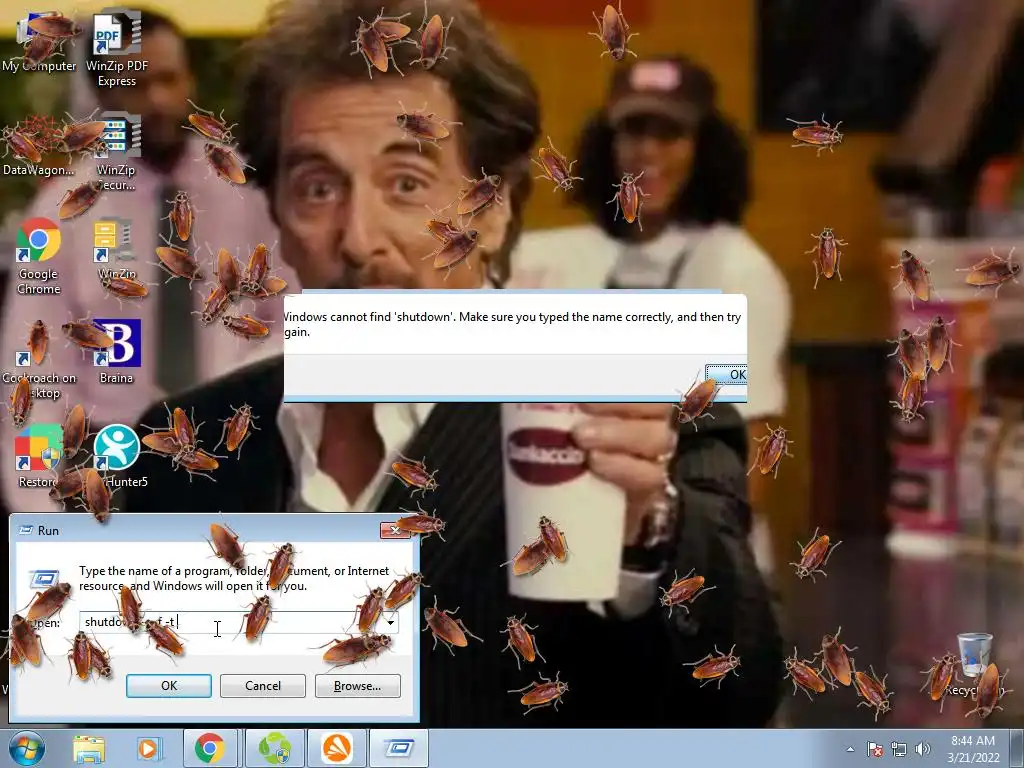
Task: Open the Restore desktop shortcut
Action: pyautogui.click(x=38, y=457)
